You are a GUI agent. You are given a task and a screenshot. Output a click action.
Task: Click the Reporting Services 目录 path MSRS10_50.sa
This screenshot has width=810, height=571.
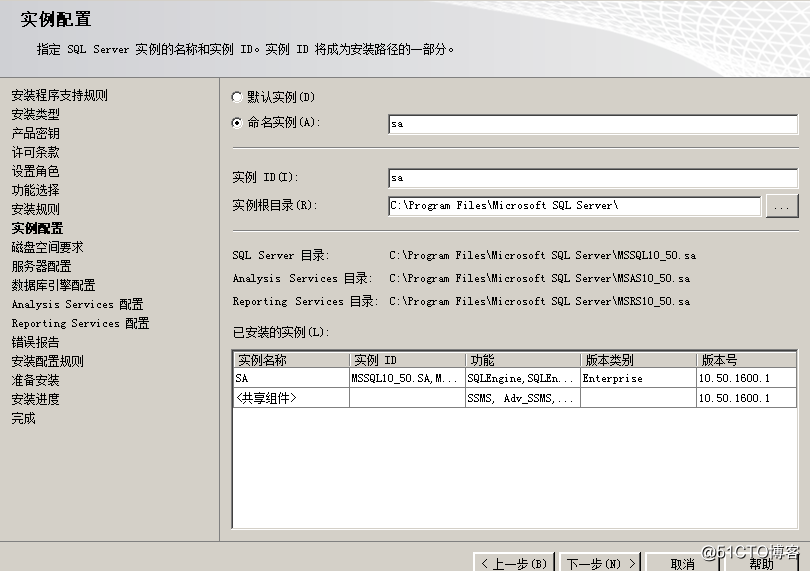539,301
